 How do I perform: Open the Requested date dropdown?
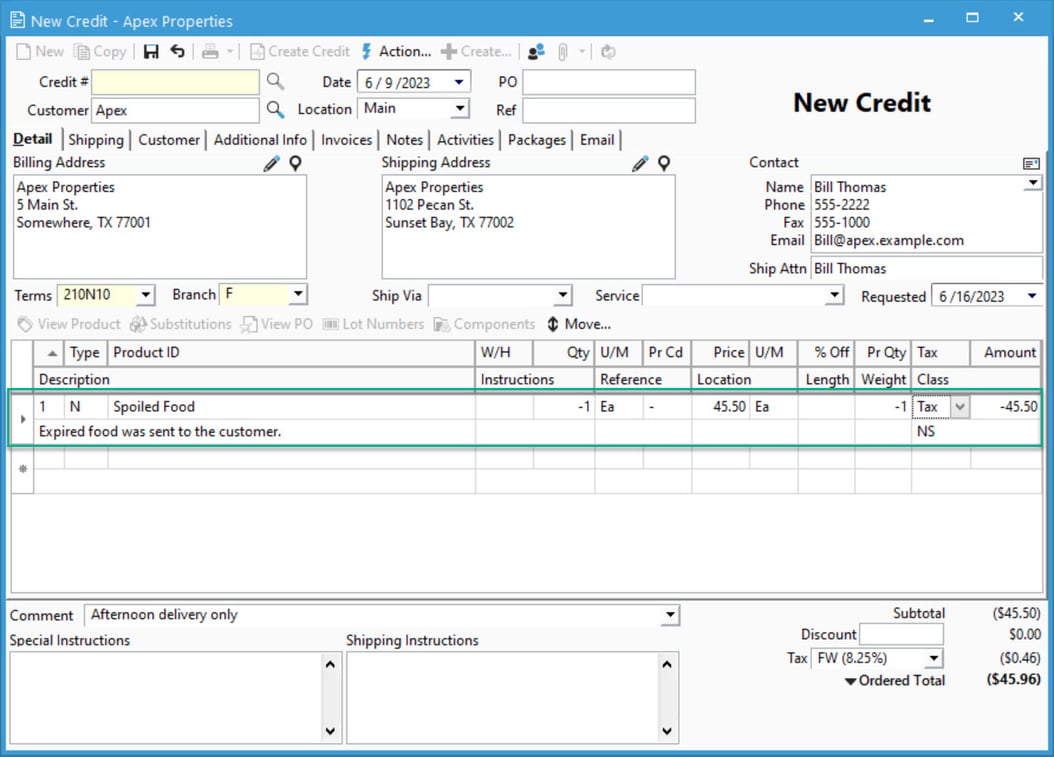pyautogui.click(x=1032, y=296)
